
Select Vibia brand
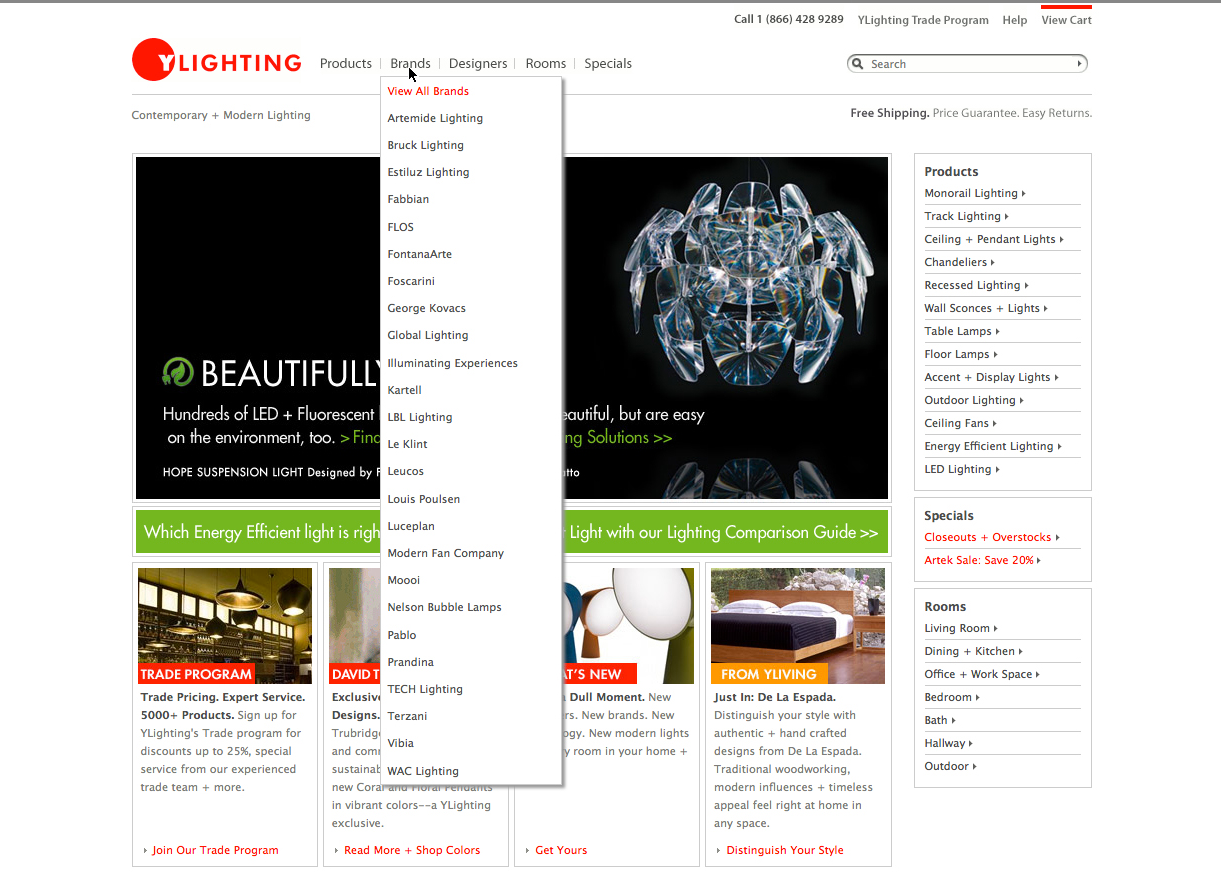click(x=401, y=743)
